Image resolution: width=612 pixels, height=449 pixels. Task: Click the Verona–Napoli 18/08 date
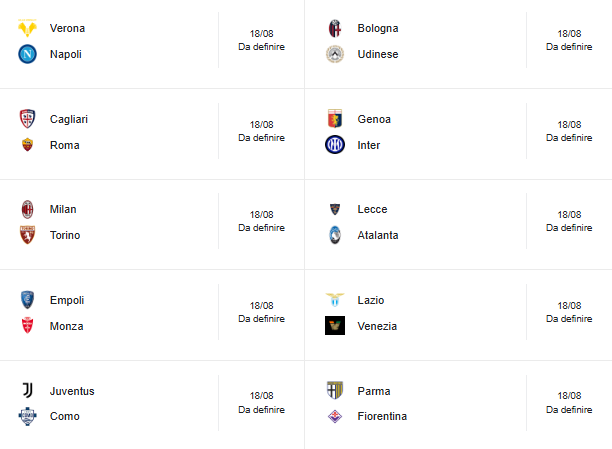pos(262,33)
